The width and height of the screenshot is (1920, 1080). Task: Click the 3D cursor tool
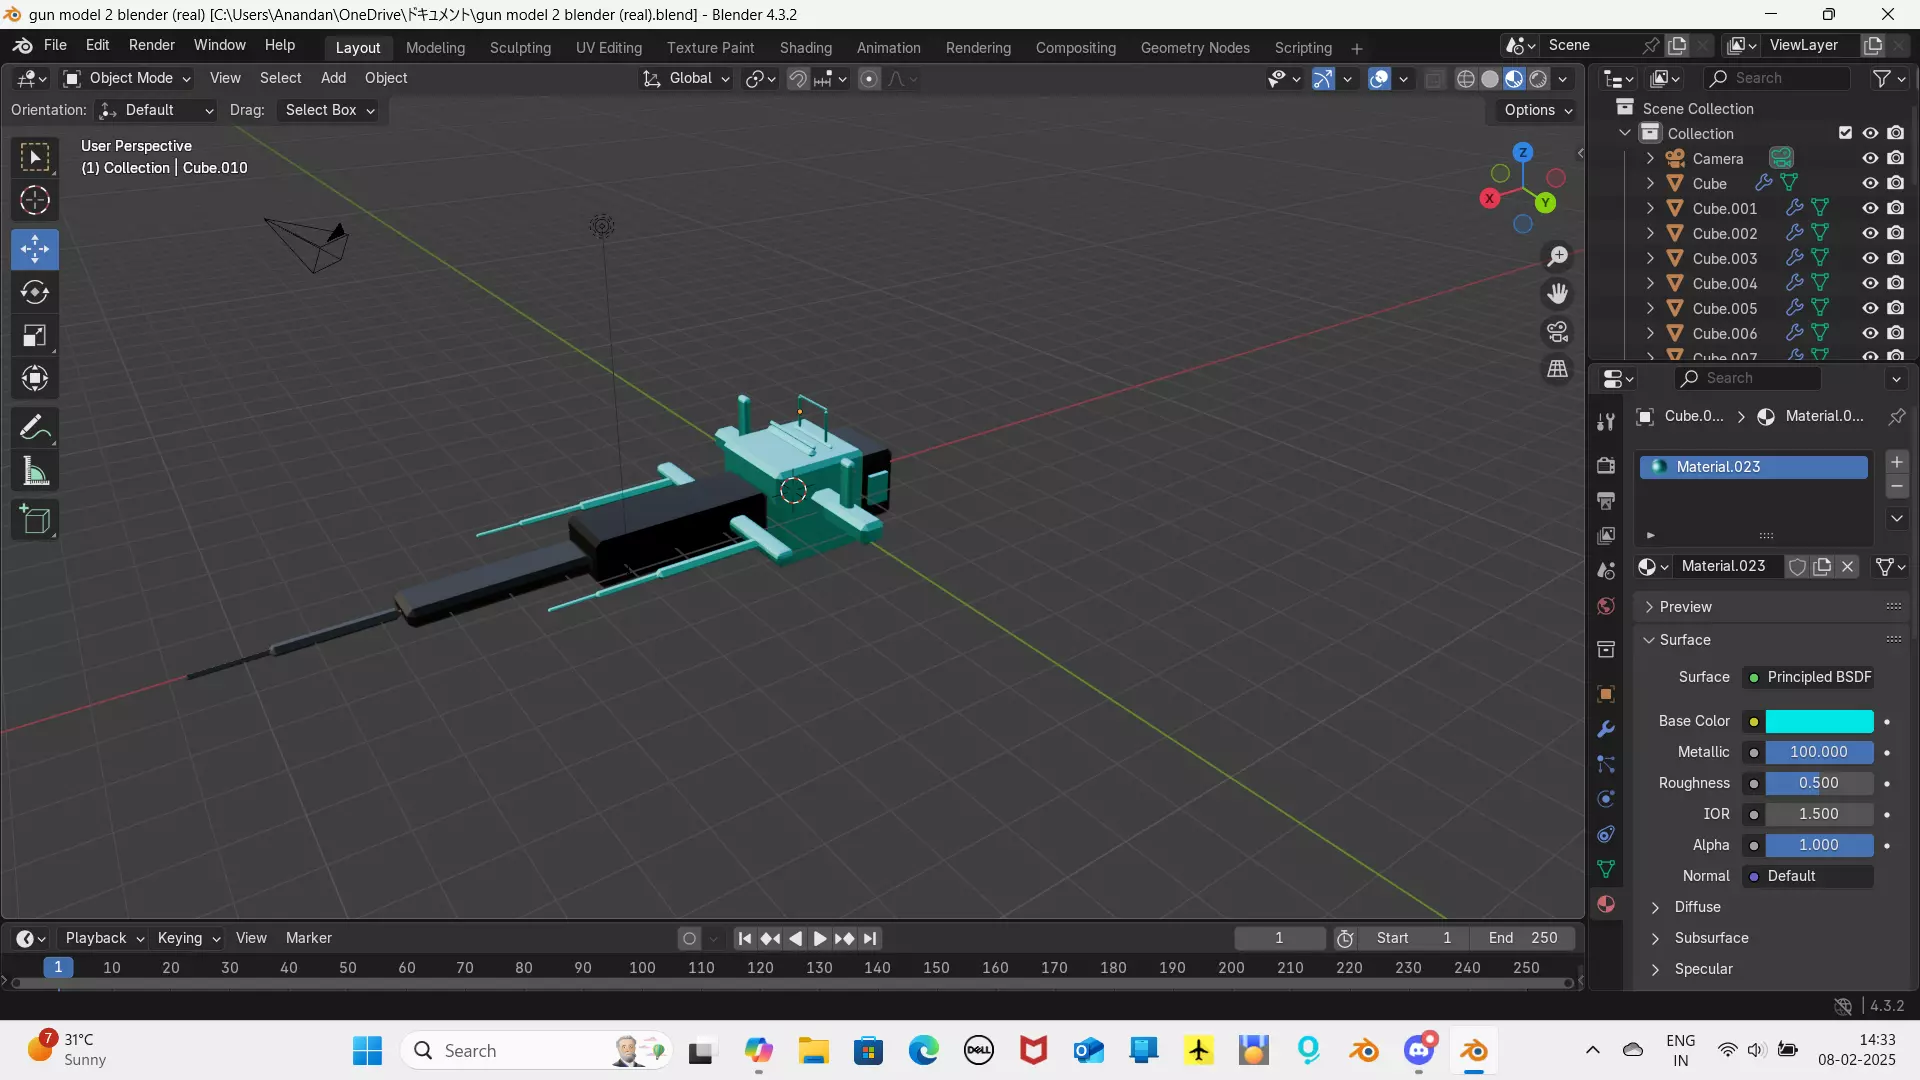pyautogui.click(x=35, y=201)
